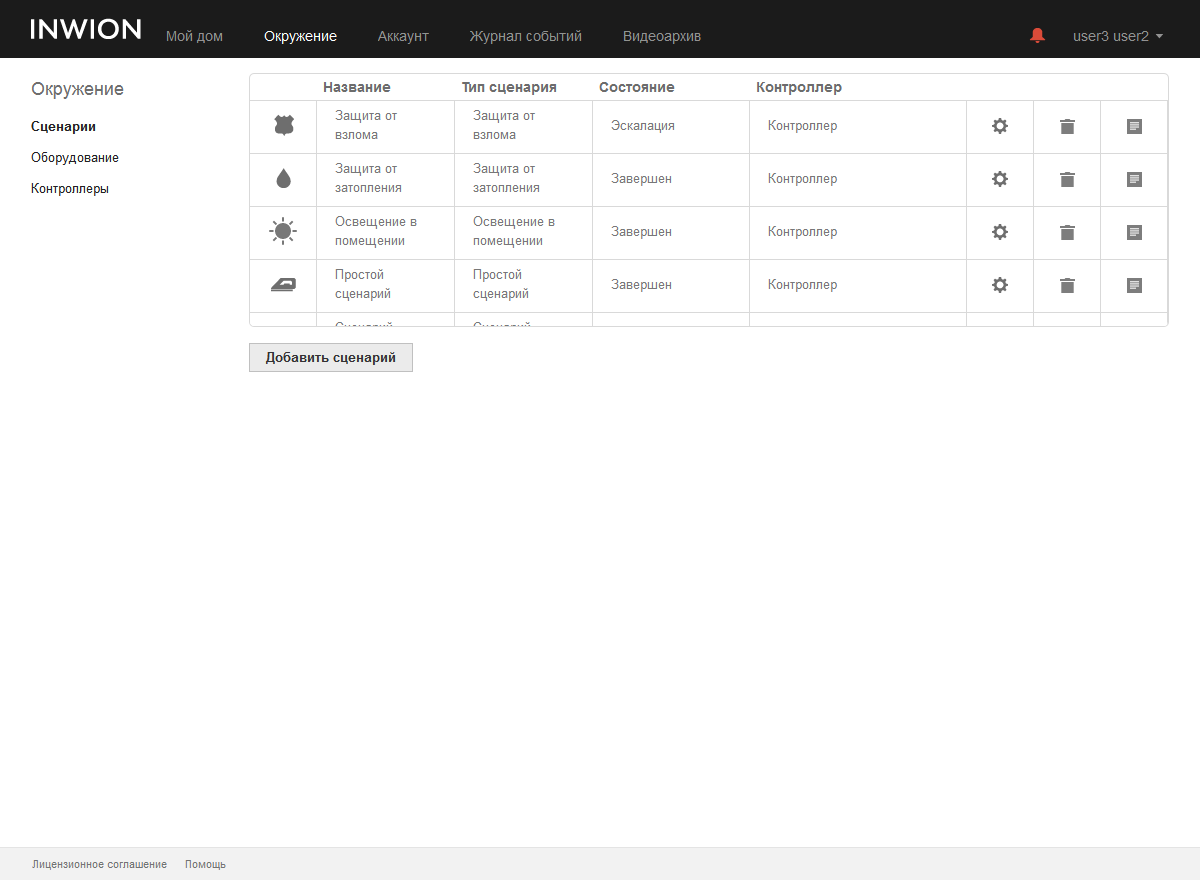Select Сценарии in the sidebar
Screen dimensions: 1200x880
coord(63,126)
